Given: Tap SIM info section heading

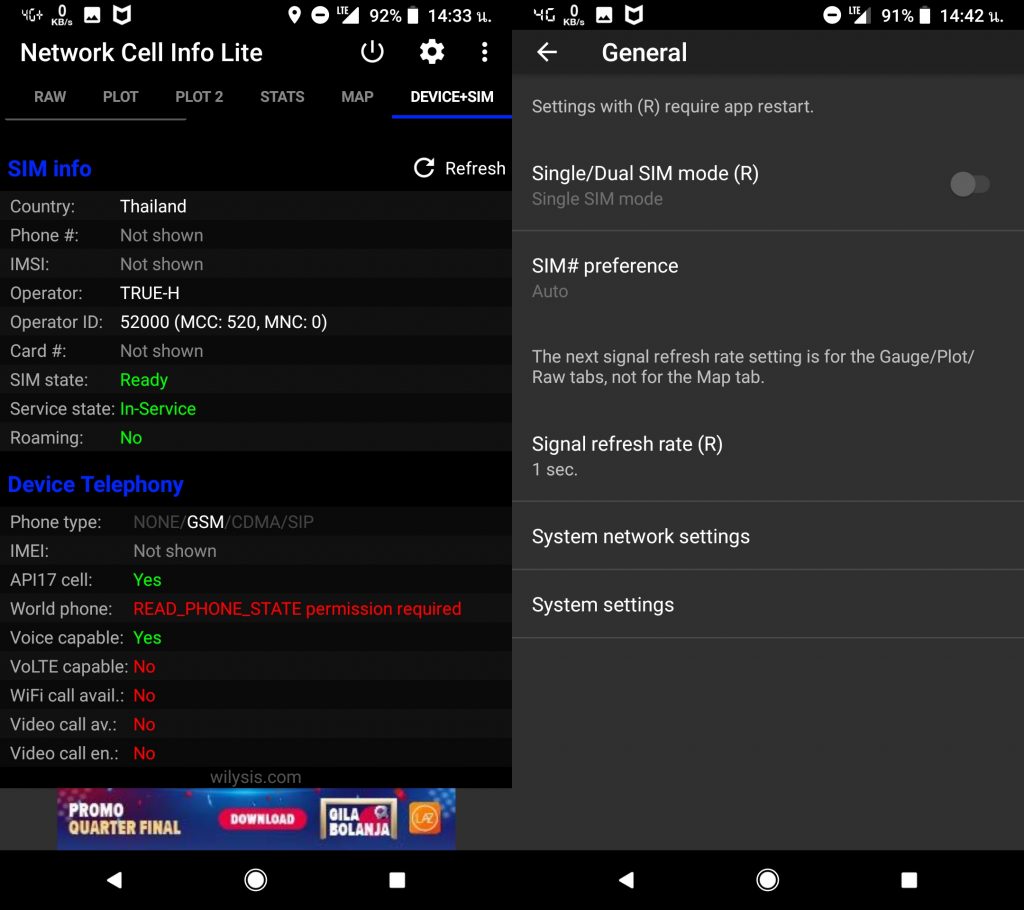Looking at the screenshot, I should 49,169.
